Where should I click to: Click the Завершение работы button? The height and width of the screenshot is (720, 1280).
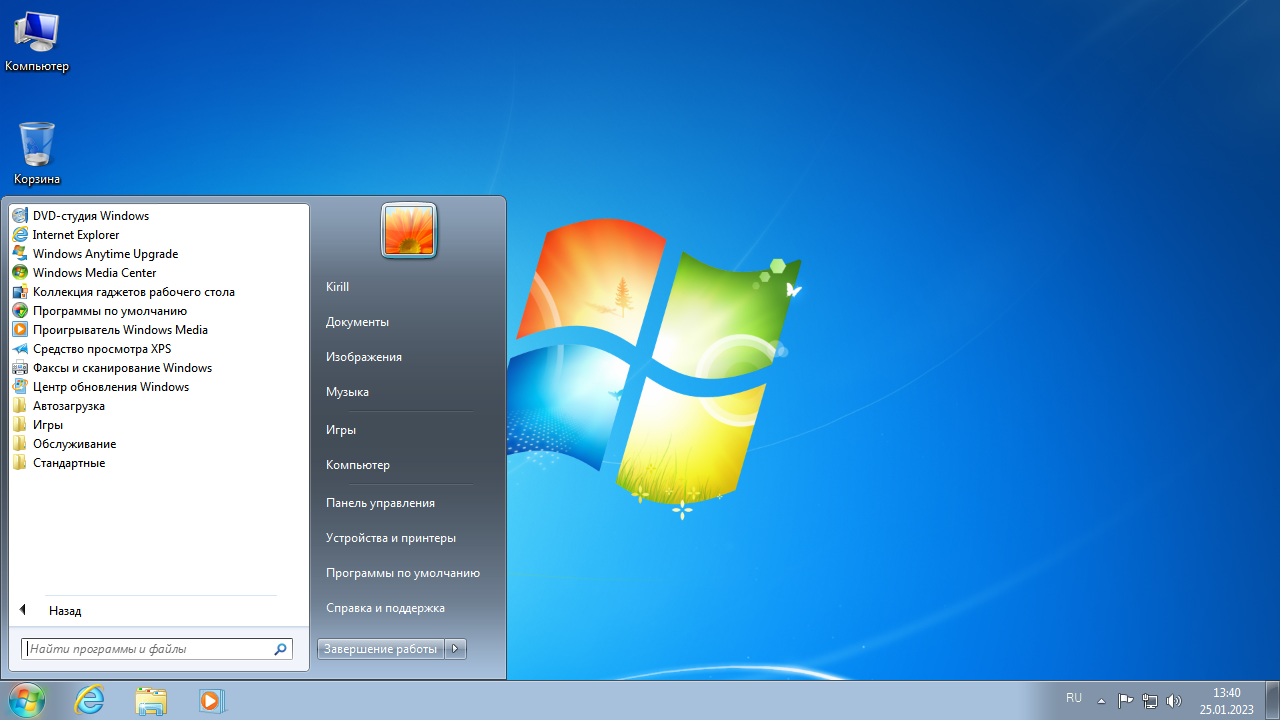[x=381, y=649]
